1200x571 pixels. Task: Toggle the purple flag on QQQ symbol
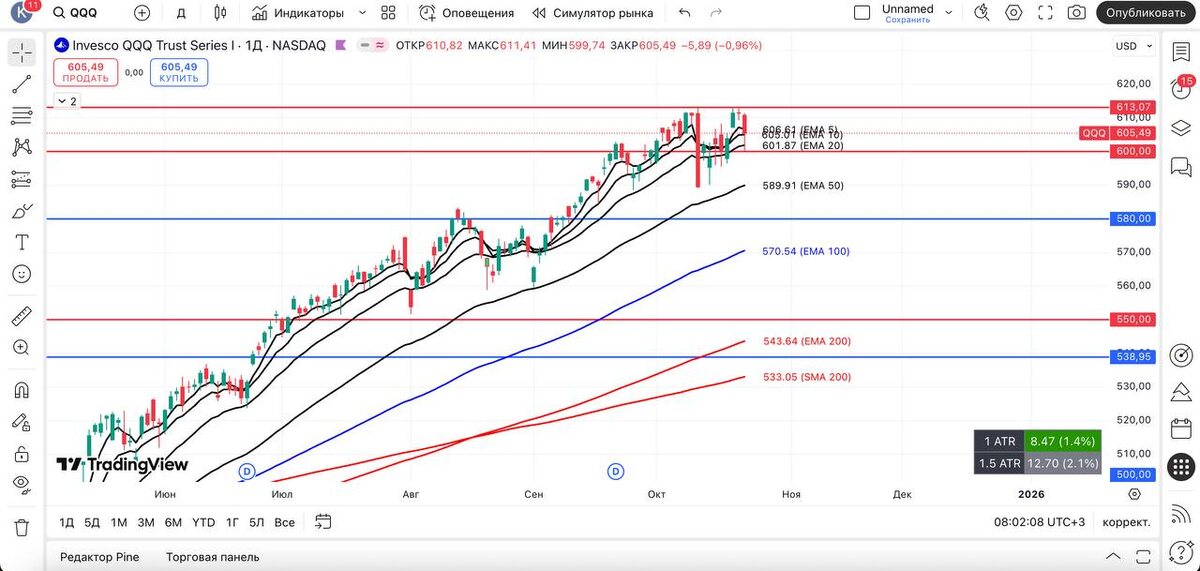click(x=342, y=46)
